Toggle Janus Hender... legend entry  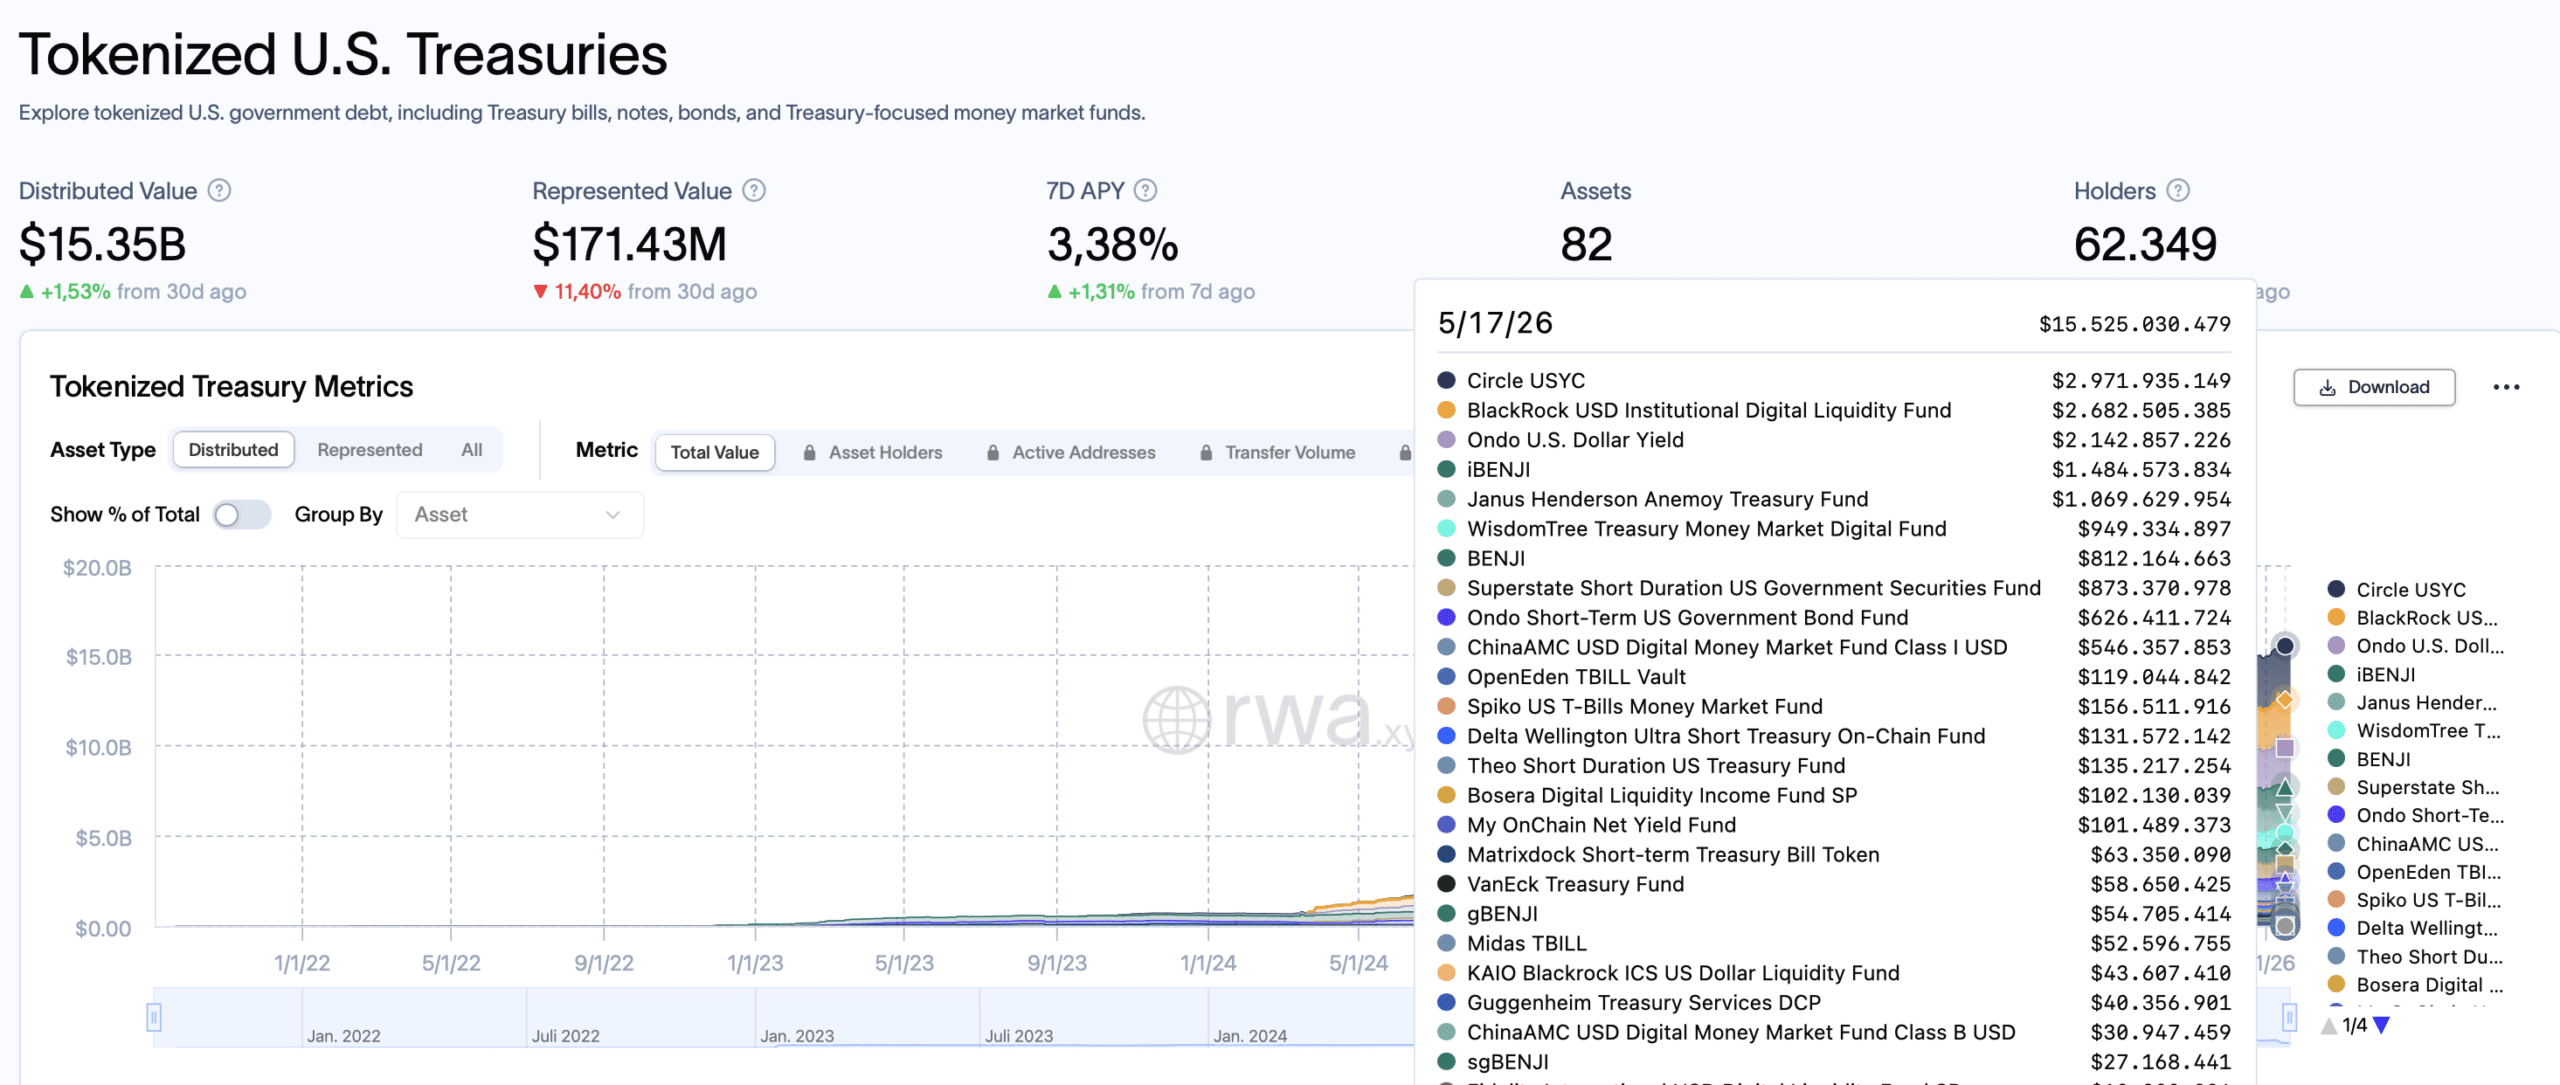tap(2412, 702)
